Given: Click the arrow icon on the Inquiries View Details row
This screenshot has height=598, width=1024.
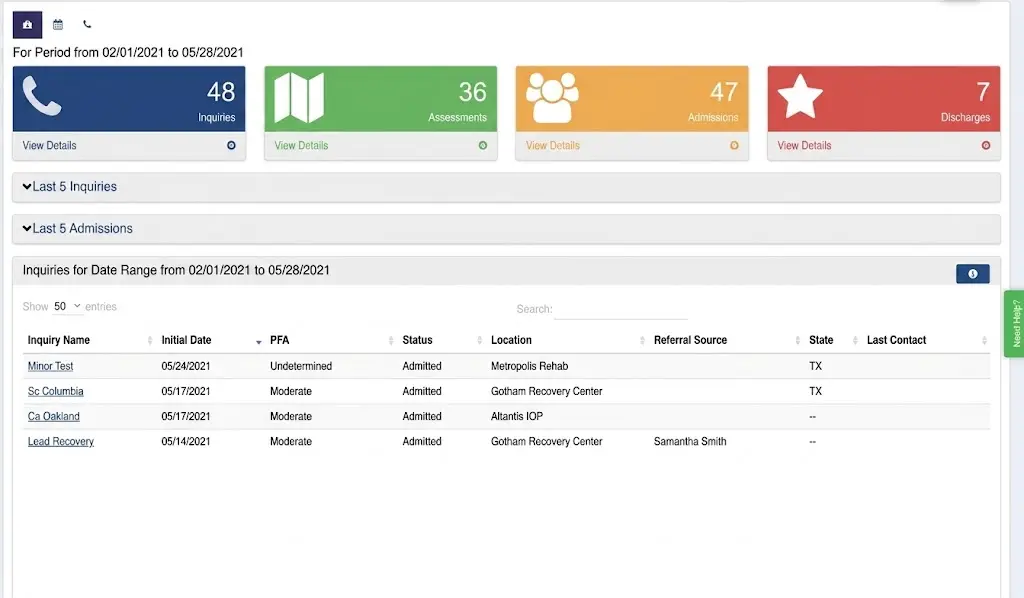Looking at the screenshot, I should tap(231, 146).
